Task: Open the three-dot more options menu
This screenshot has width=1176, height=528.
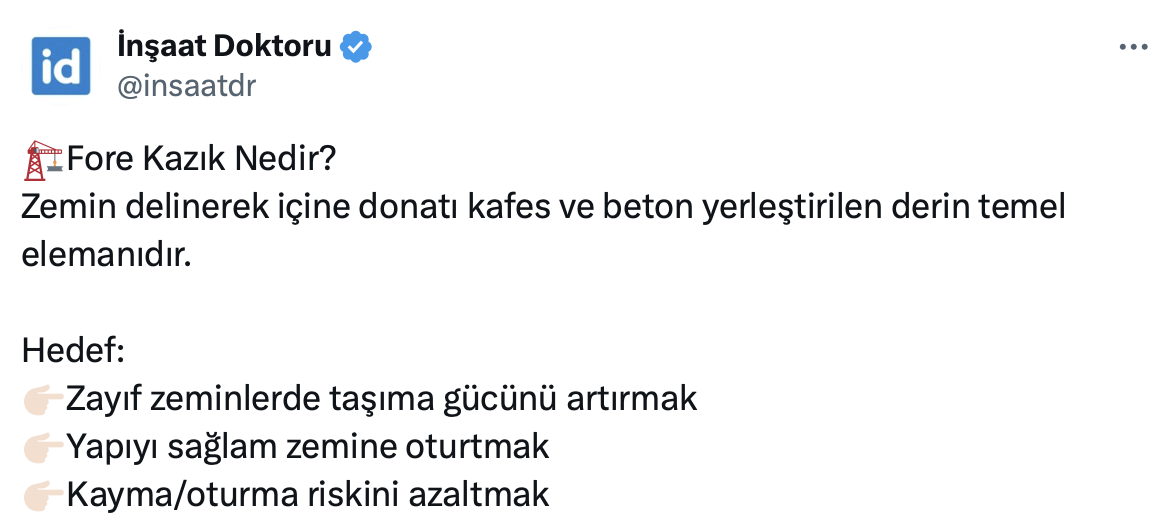Action: pyautogui.click(x=1133, y=47)
